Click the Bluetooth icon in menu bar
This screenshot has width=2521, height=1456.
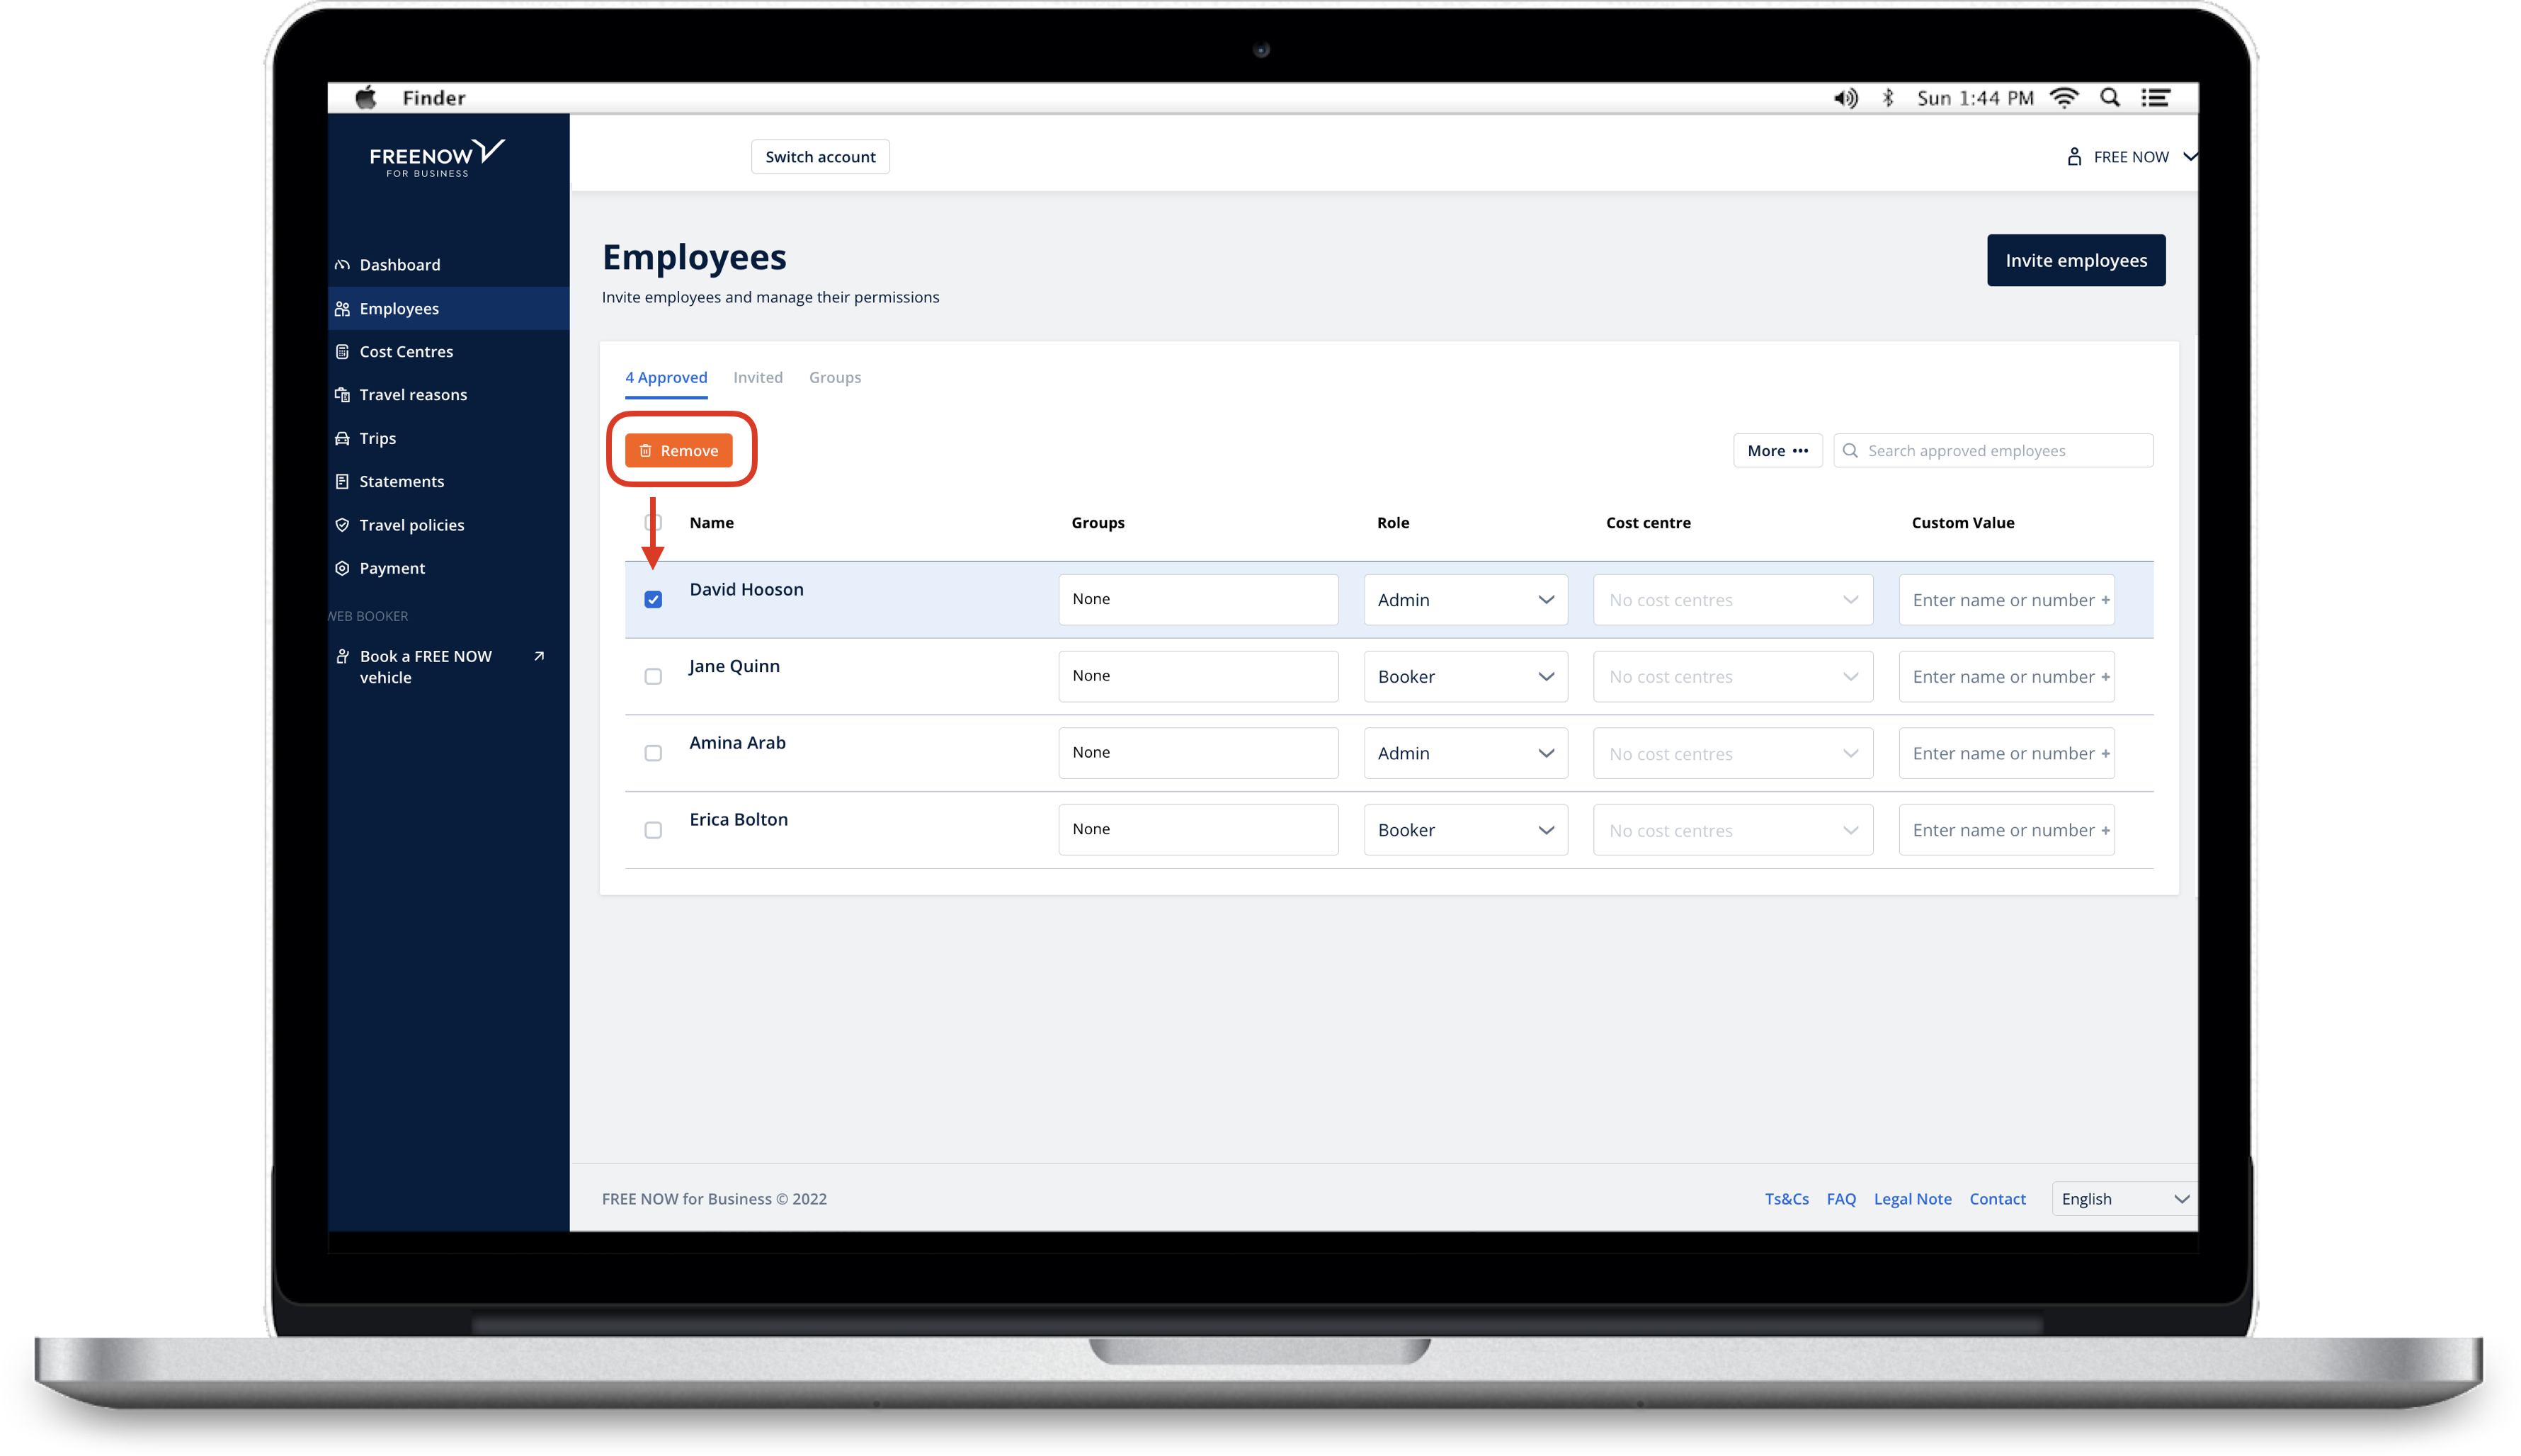click(1888, 98)
